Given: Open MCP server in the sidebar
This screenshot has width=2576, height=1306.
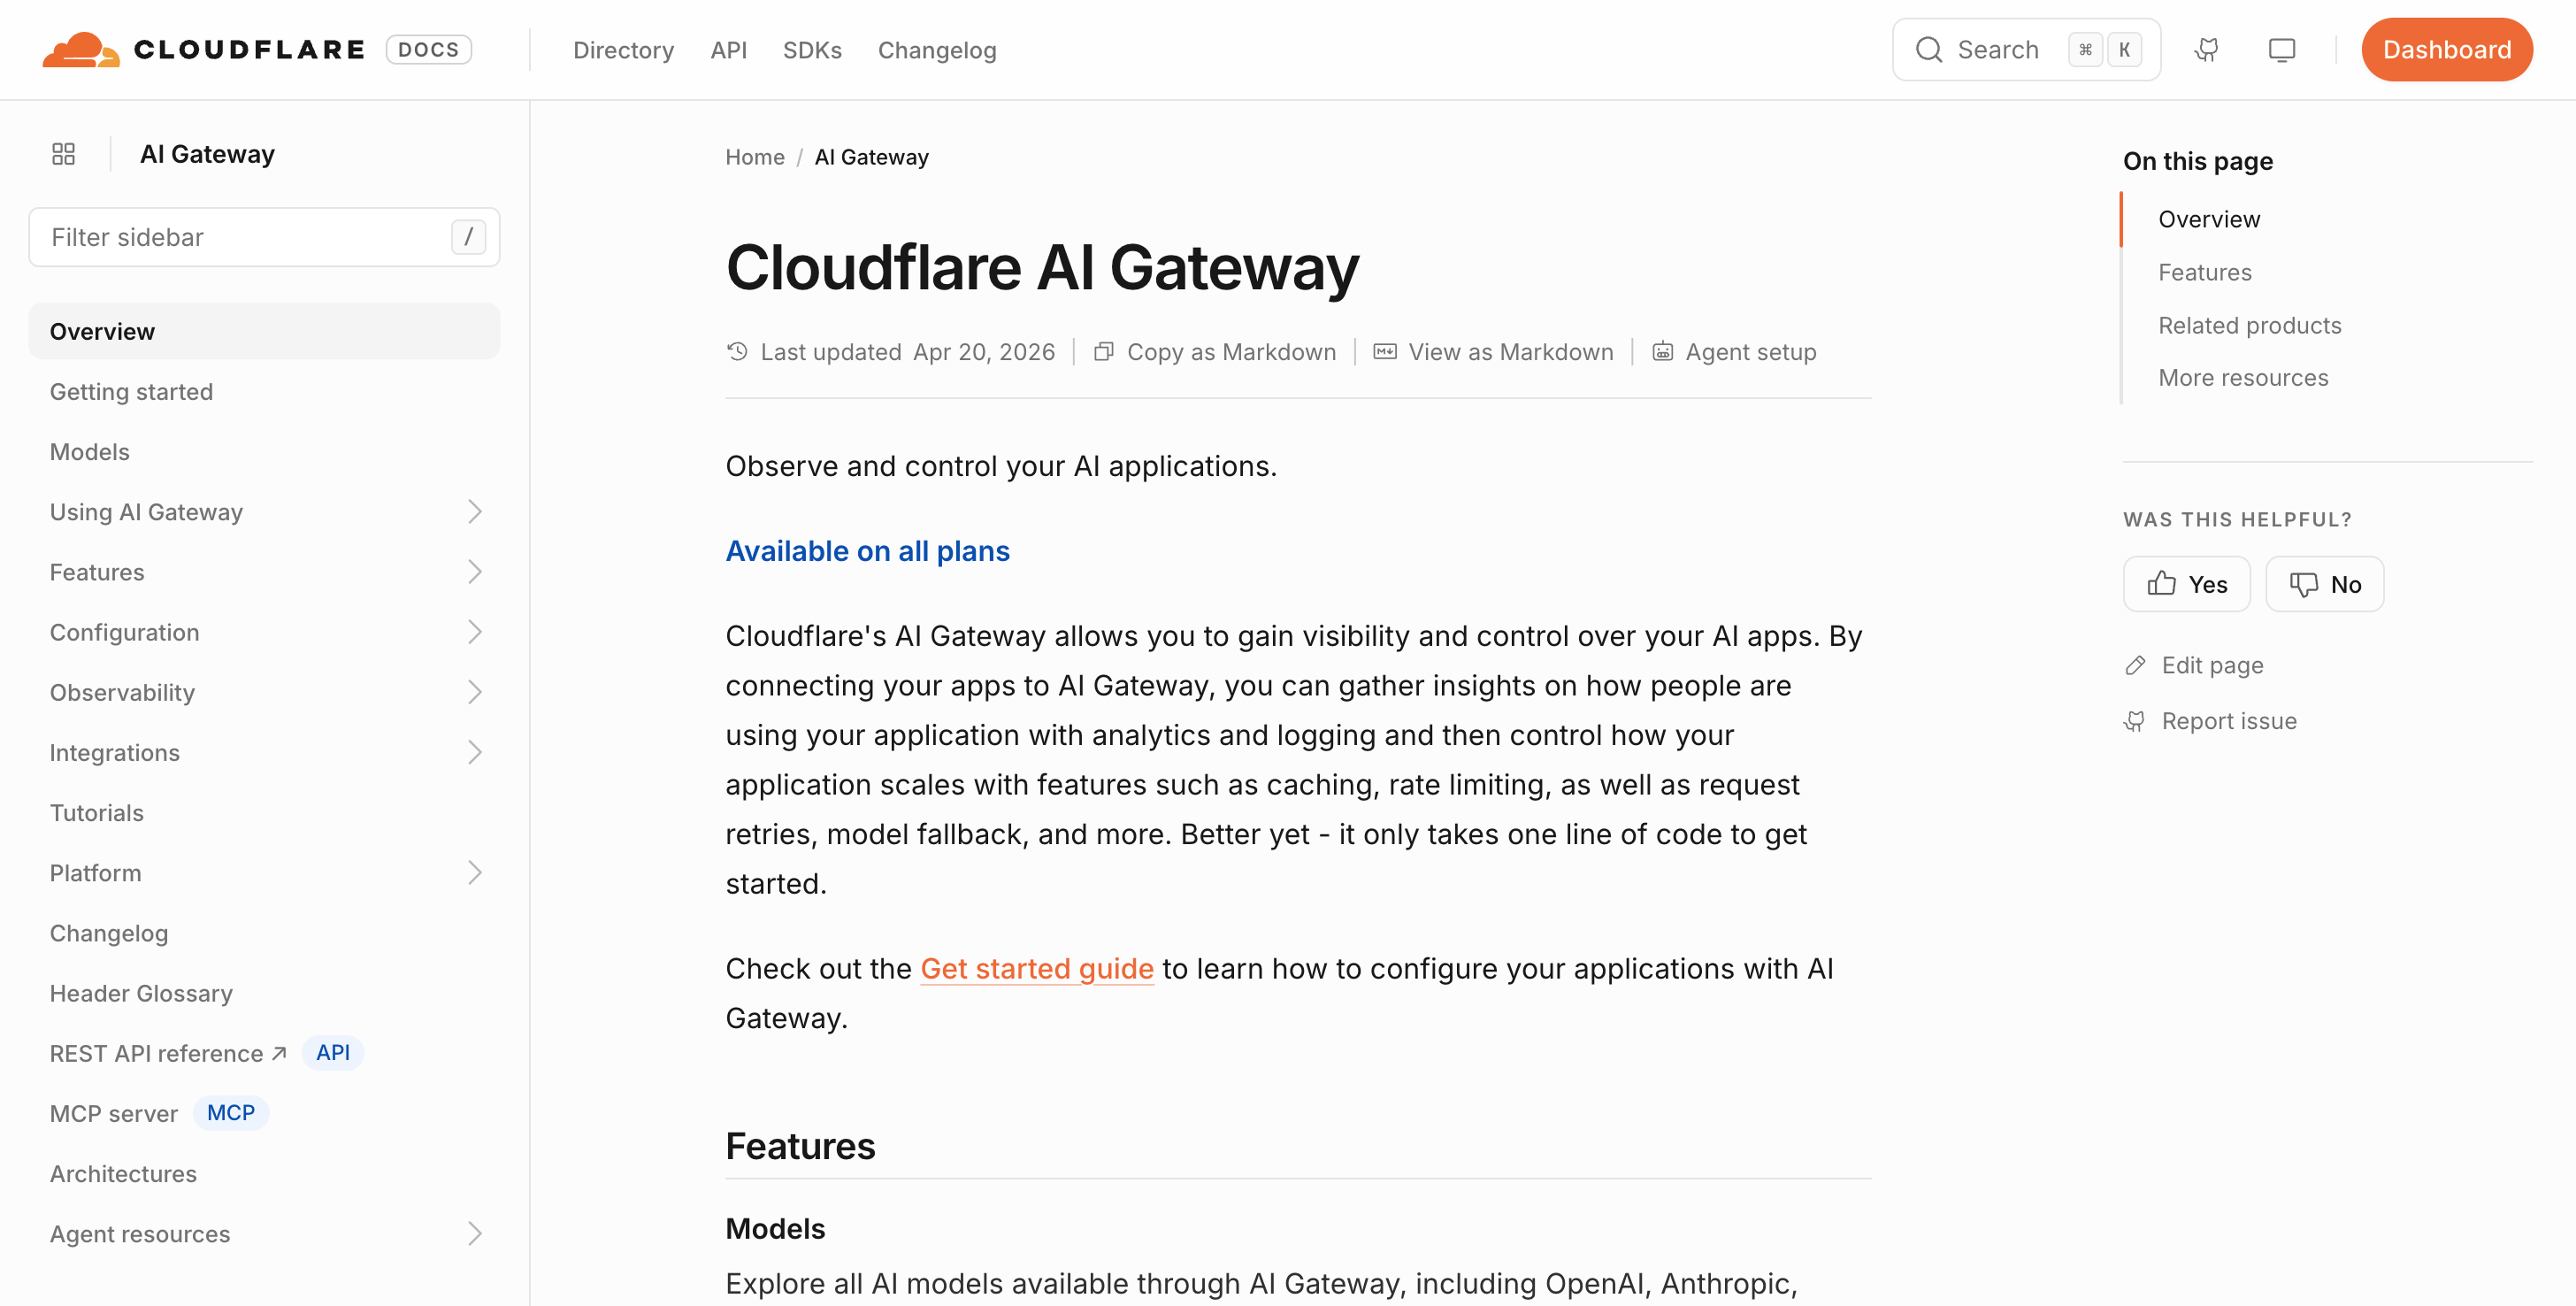Looking at the screenshot, I should 114,1113.
